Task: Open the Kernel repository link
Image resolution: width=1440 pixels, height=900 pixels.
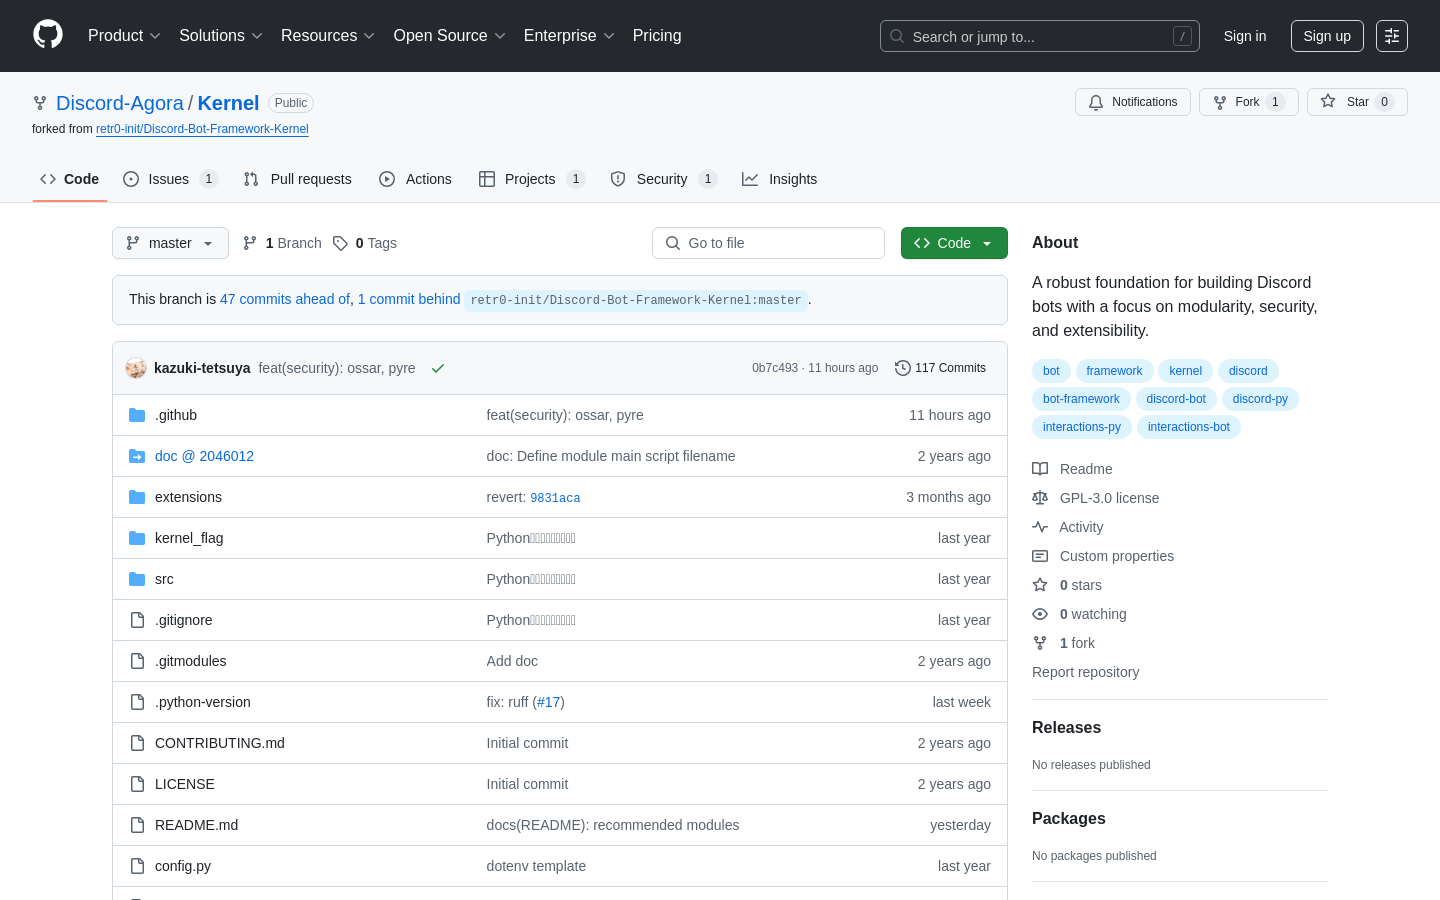Action: (x=228, y=103)
